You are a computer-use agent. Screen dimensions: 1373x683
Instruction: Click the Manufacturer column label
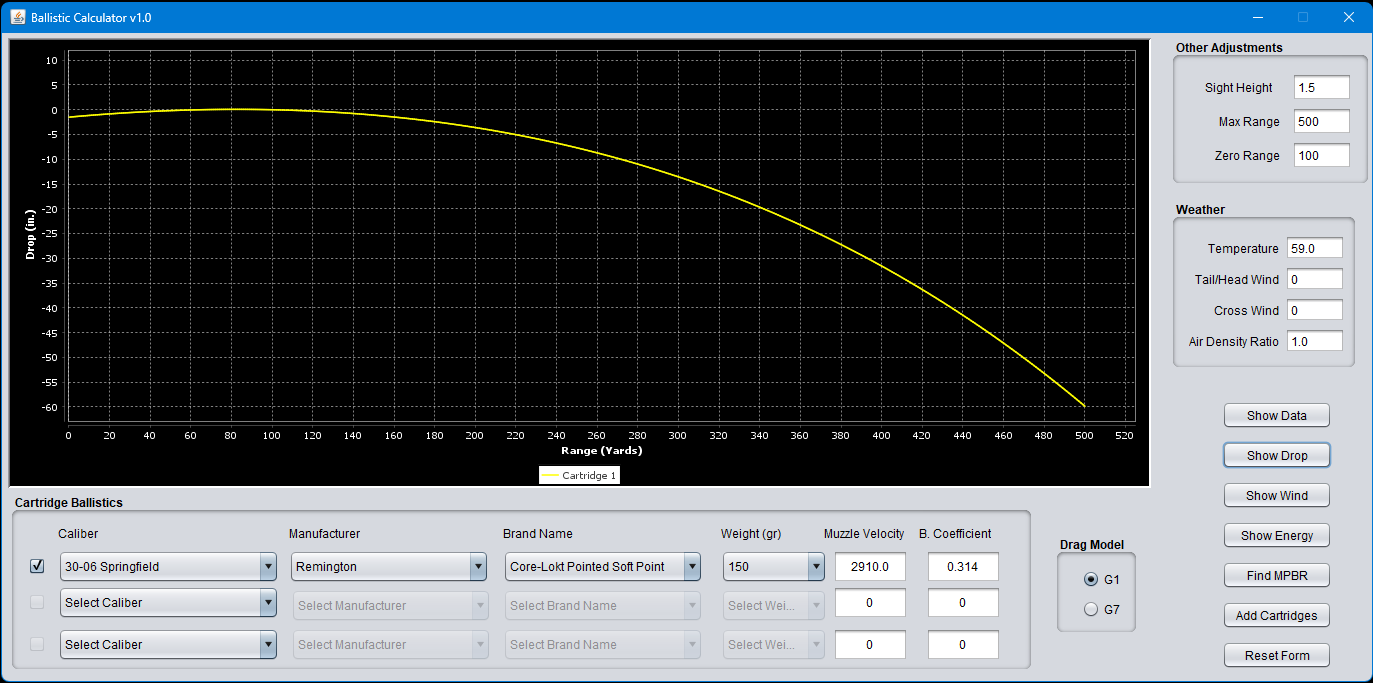click(x=324, y=534)
